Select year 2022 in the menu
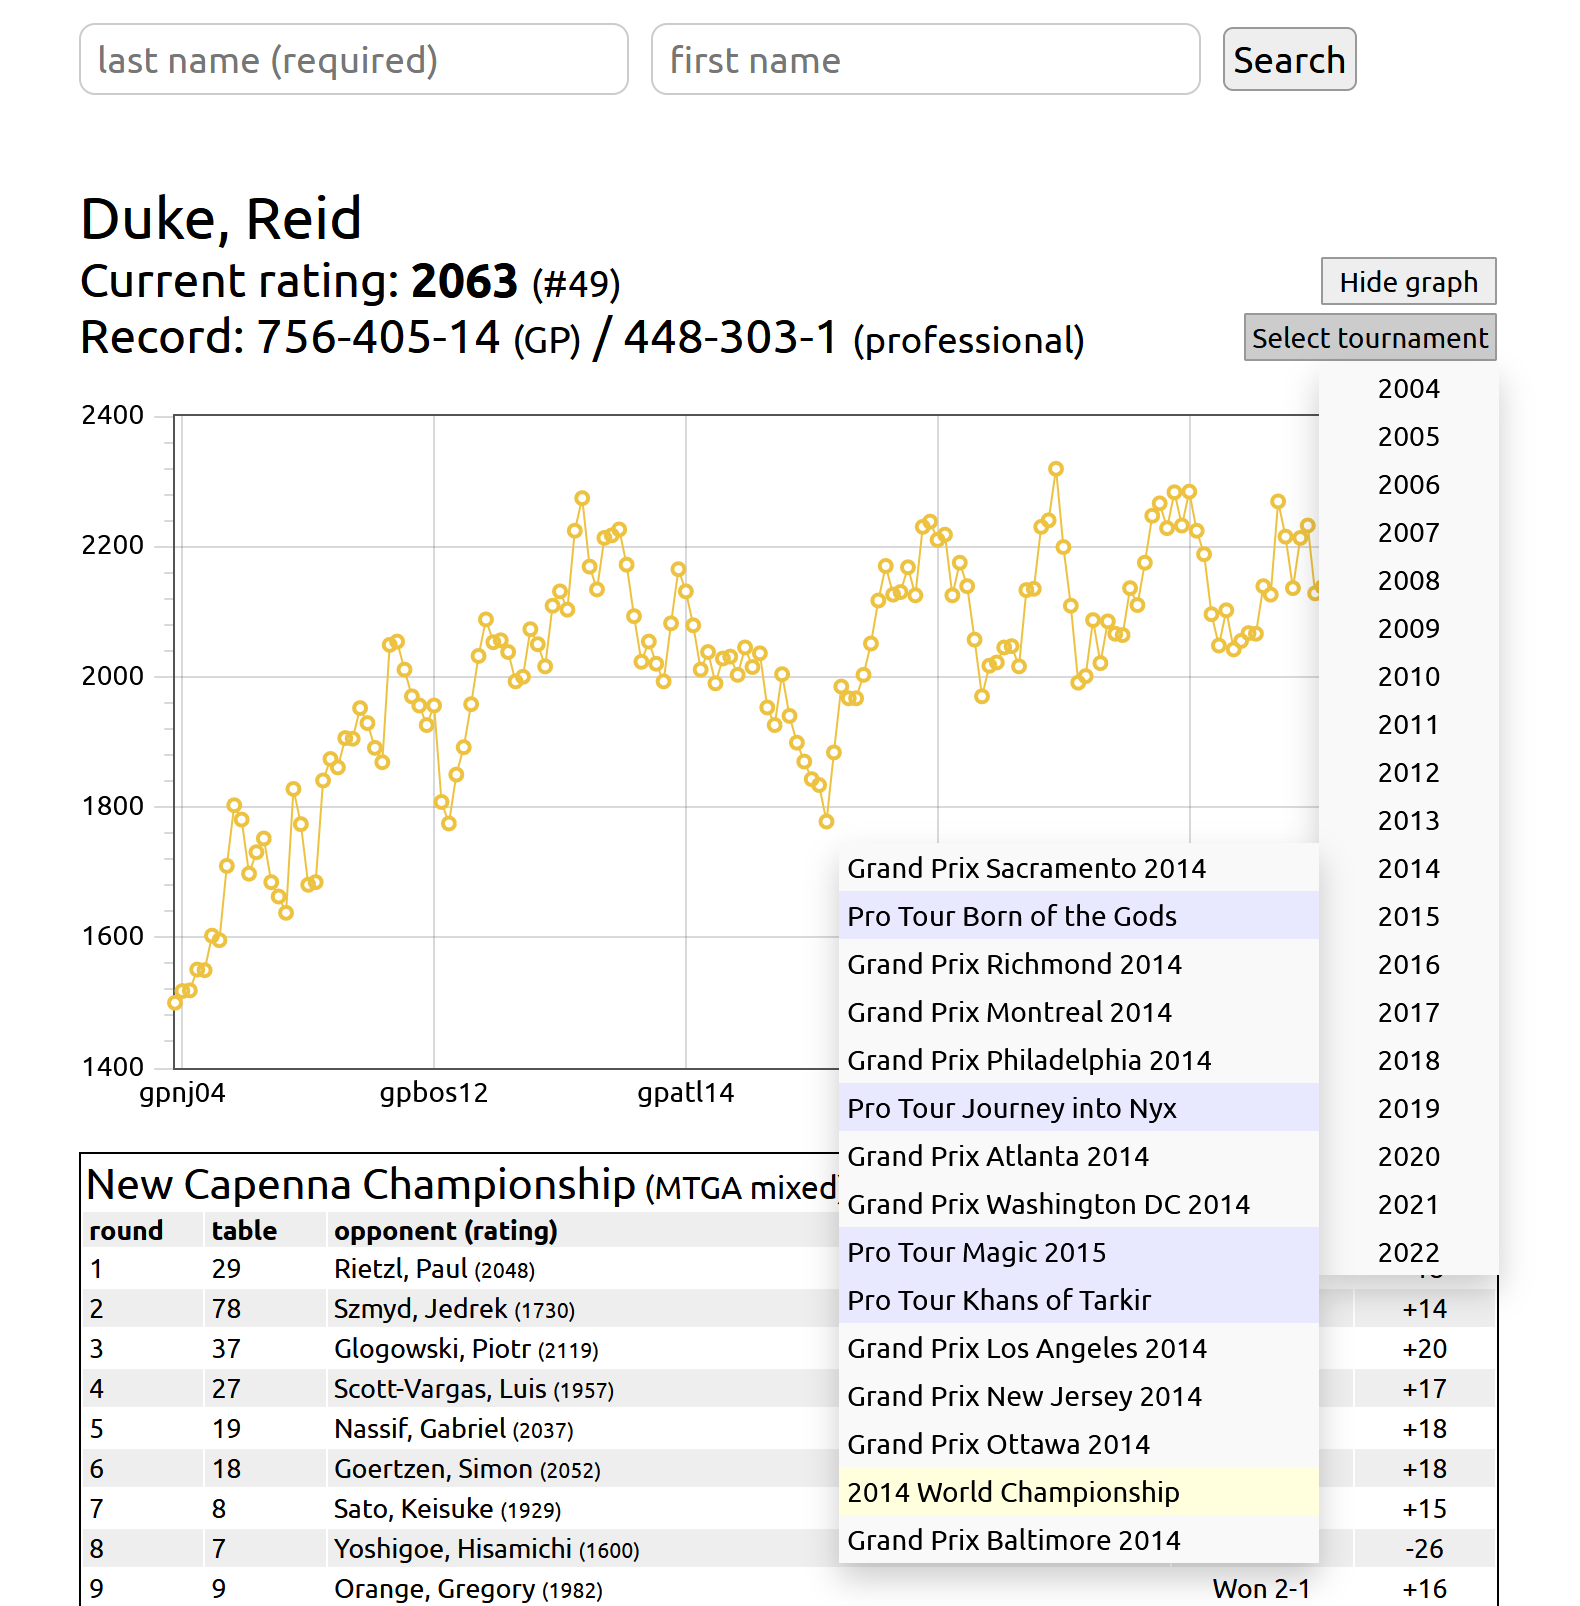This screenshot has width=1580, height=1606. coord(1408,1253)
